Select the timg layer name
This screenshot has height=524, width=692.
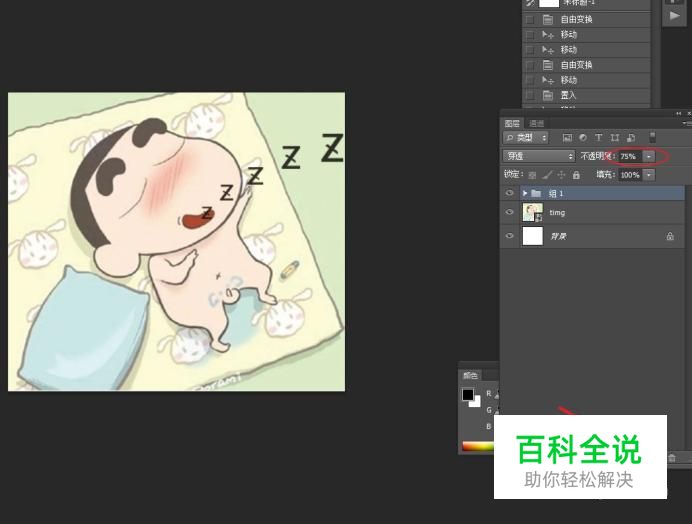pyautogui.click(x=557, y=213)
